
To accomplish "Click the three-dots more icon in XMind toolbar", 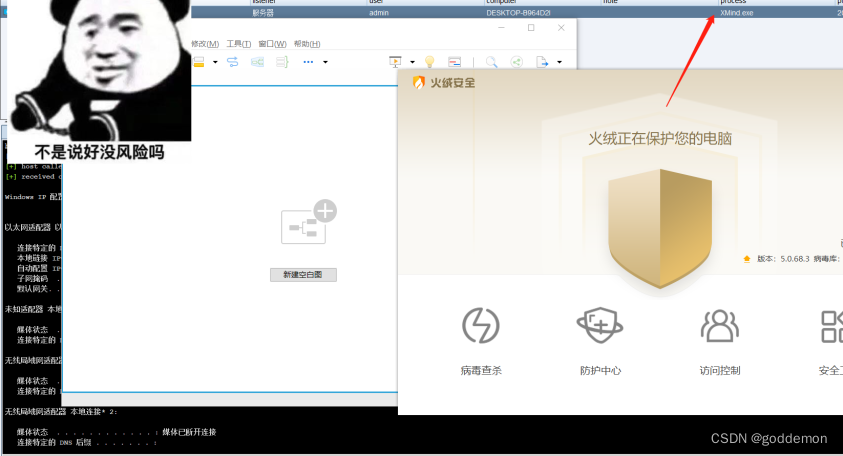I will pyautogui.click(x=308, y=62).
